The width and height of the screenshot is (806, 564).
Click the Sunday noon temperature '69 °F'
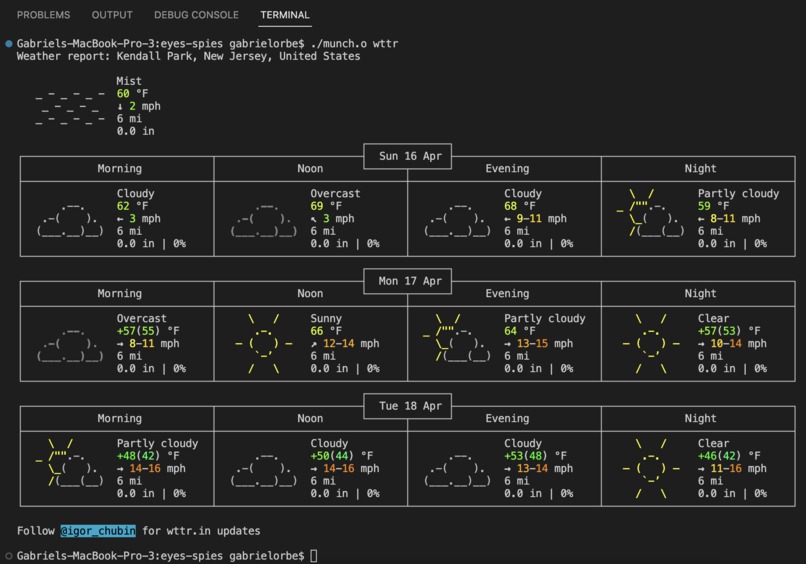[326, 206]
